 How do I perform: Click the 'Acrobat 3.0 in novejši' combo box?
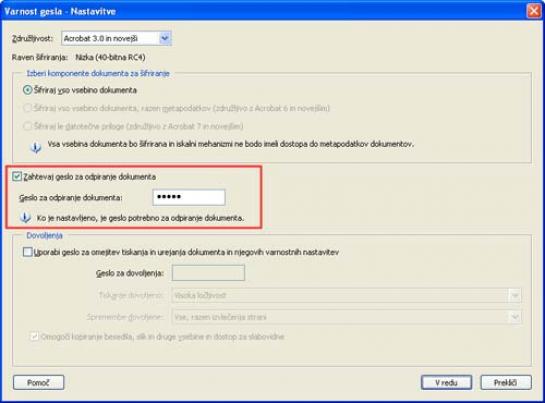click(x=116, y=38)
